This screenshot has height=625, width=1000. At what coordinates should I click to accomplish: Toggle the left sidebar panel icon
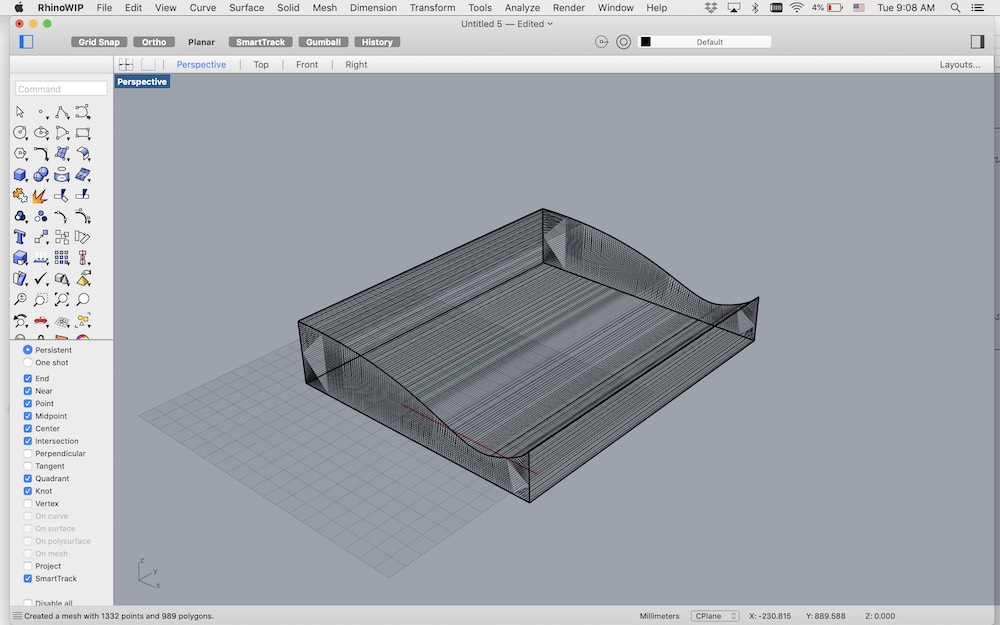coord(26,41)
